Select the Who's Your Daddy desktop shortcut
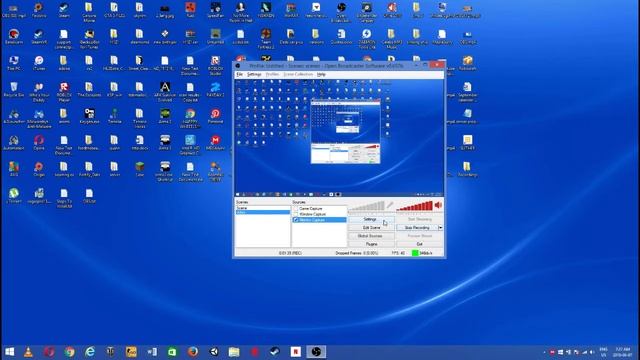Screen dimensions: 640x360 click(39, 92)
